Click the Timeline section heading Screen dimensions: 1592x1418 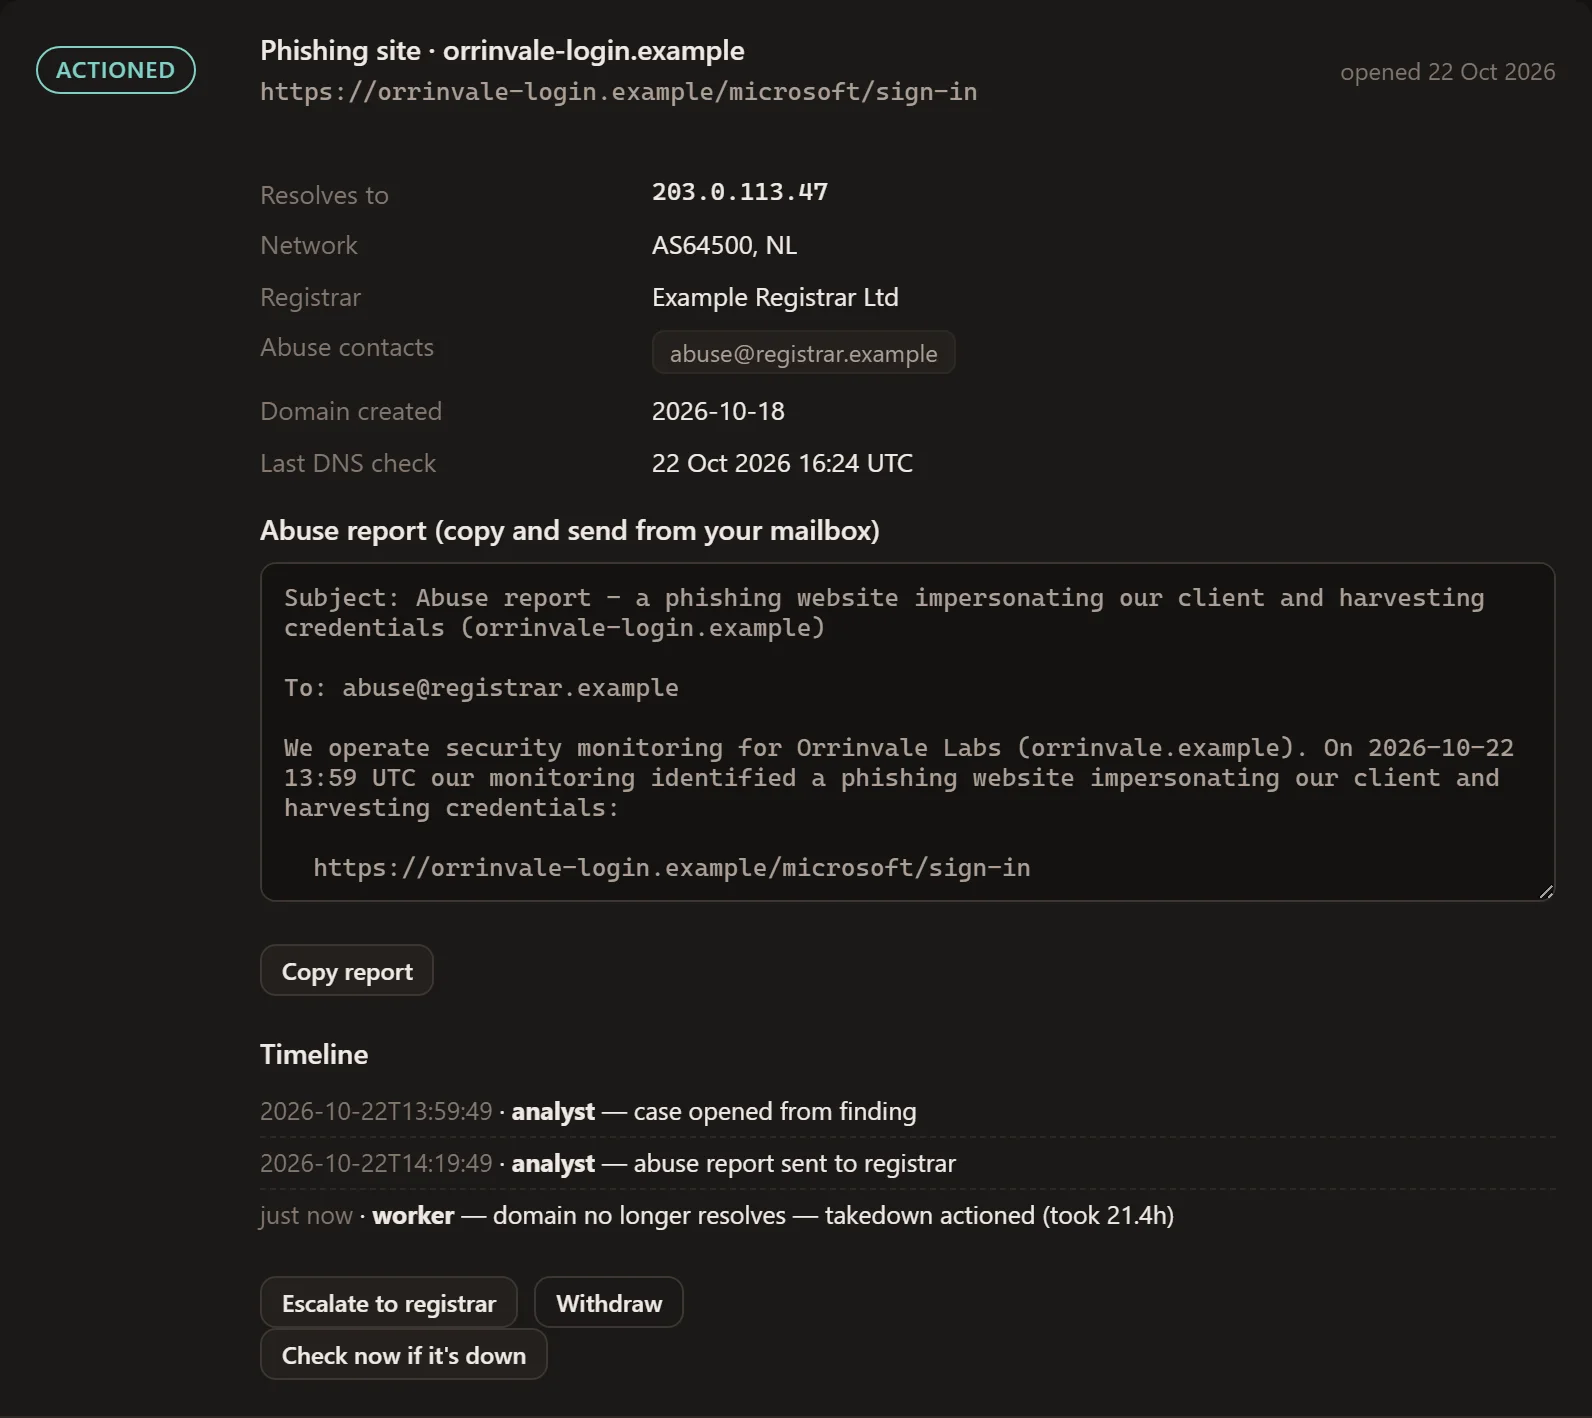point(314,1054)
